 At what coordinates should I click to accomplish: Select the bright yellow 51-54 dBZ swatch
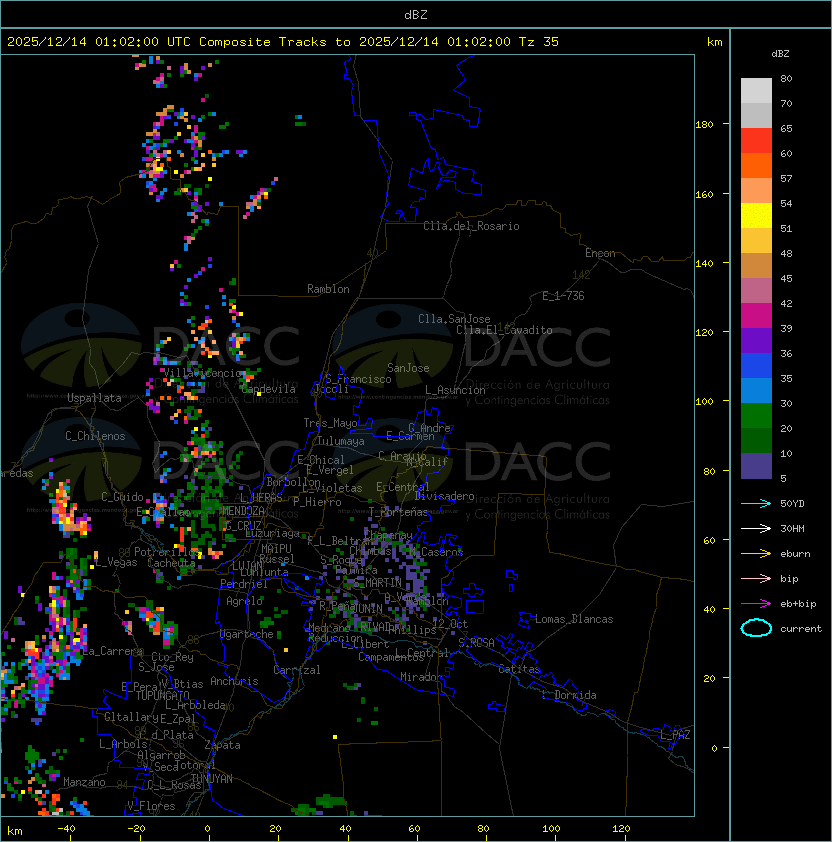coord(756,215)
